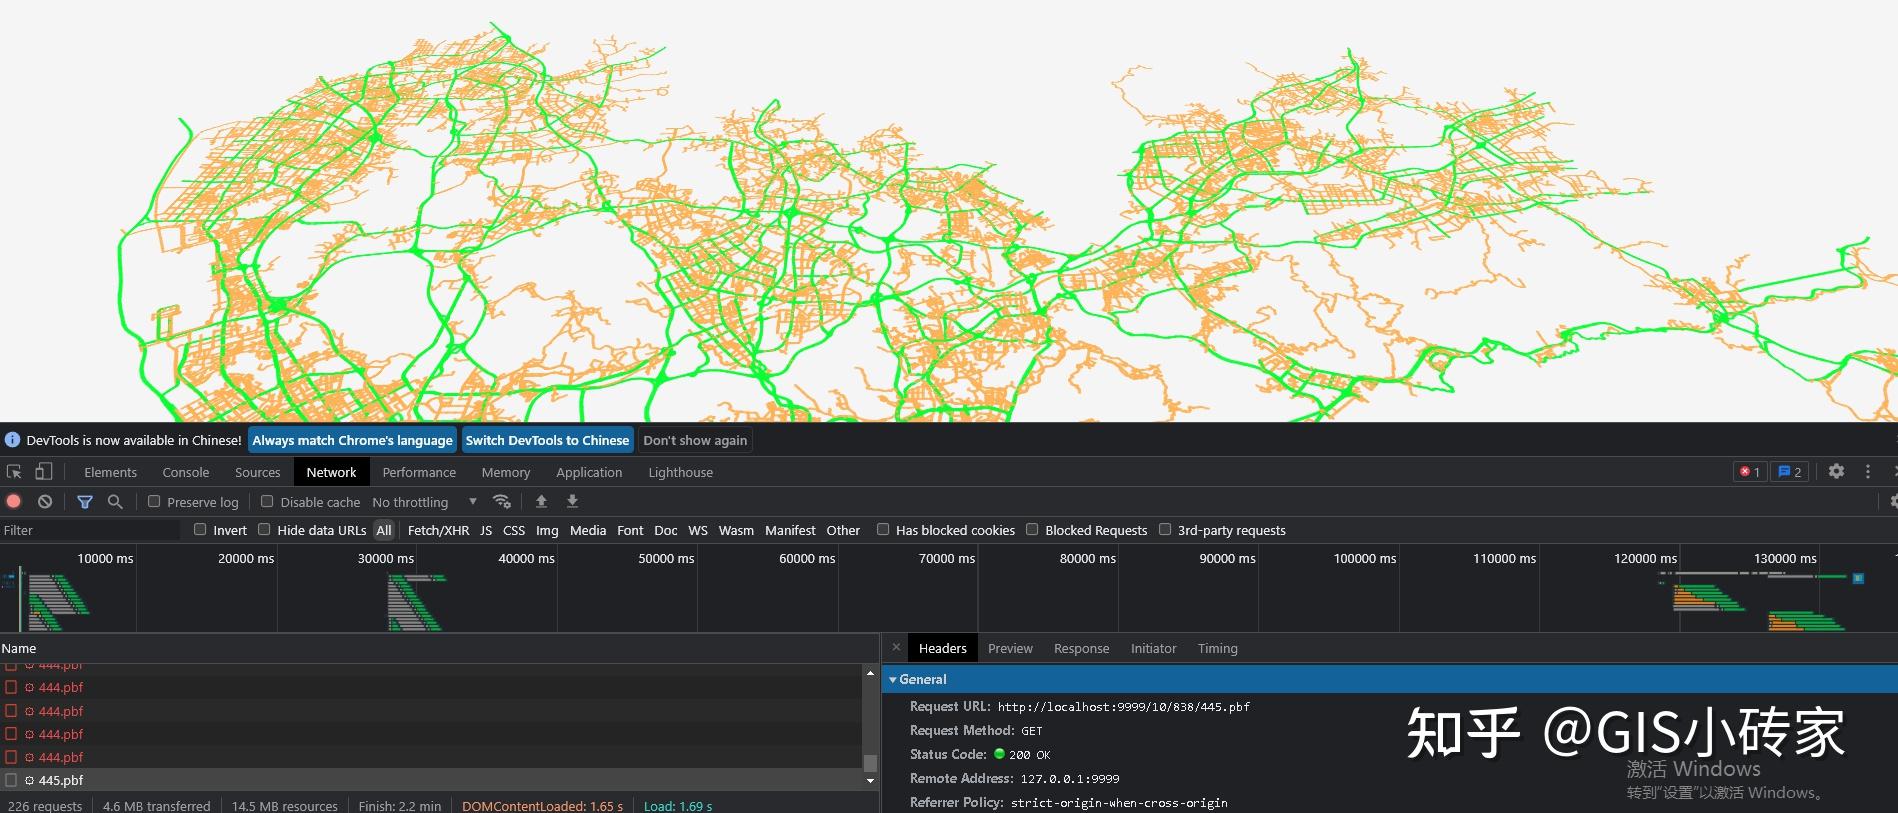The height and width of the screenshot is (813, 1898).
Task: Open the DevTools three-dot menu
Action: point(1867,471)
